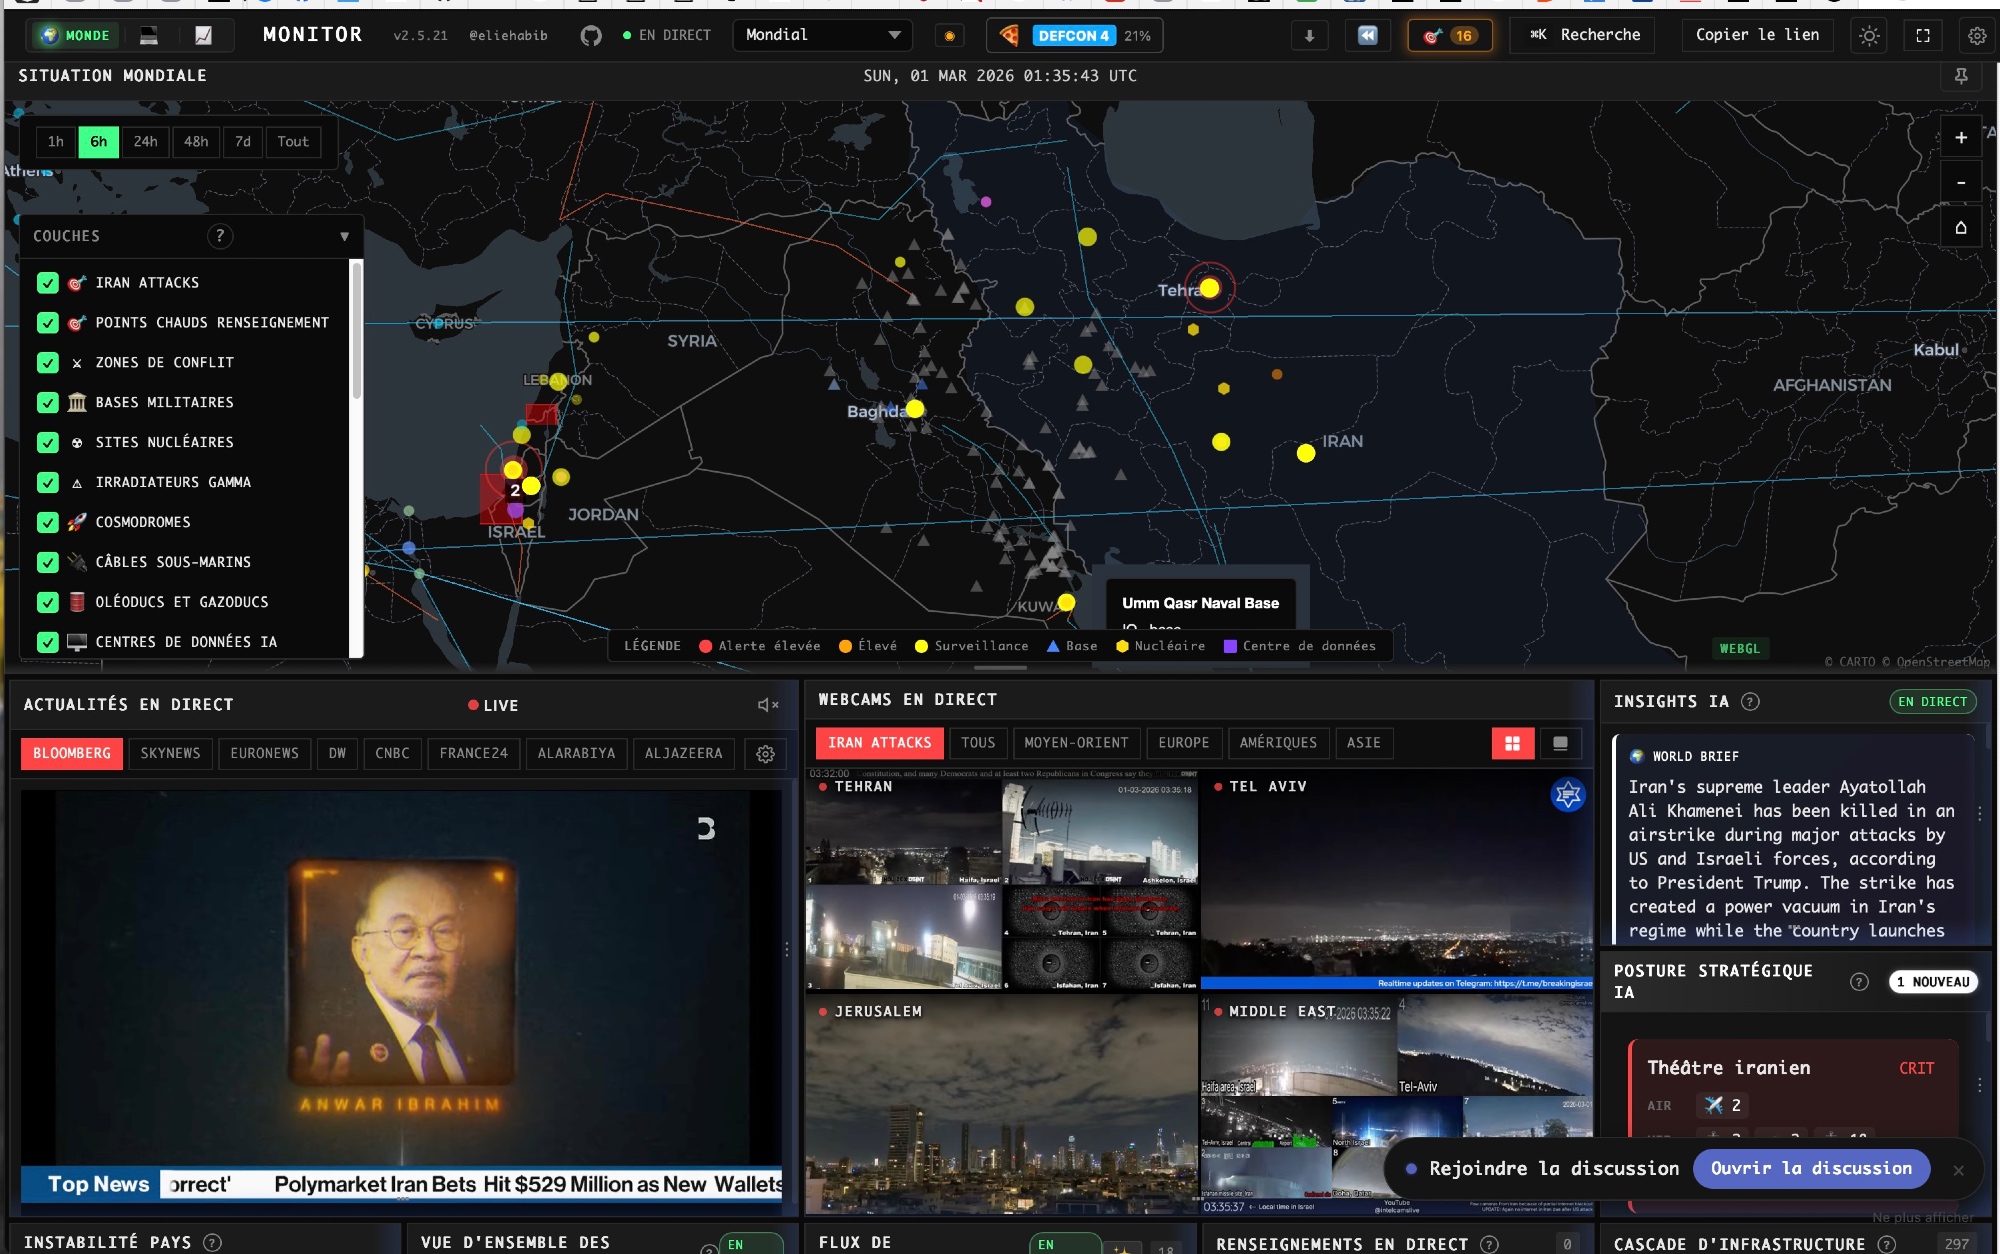Viewport: 2000px width, 1254px height.
Task: Collapse the Couches layers panel
Action: 344,237
